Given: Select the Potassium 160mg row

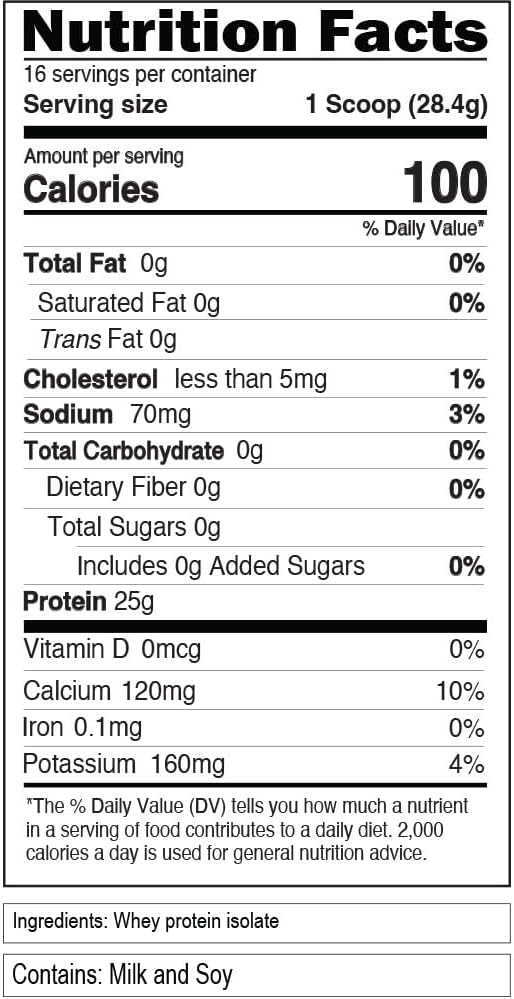Looking at the screenshot, I should (255, 765).
